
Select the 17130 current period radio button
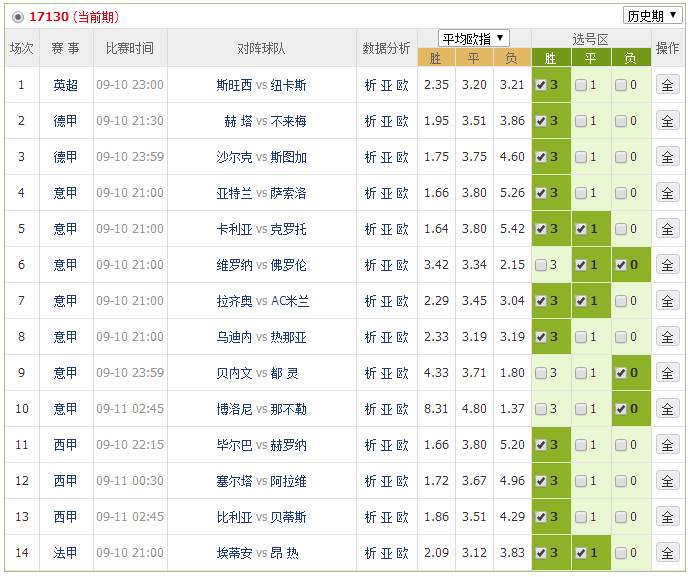(x=17, y=18)
